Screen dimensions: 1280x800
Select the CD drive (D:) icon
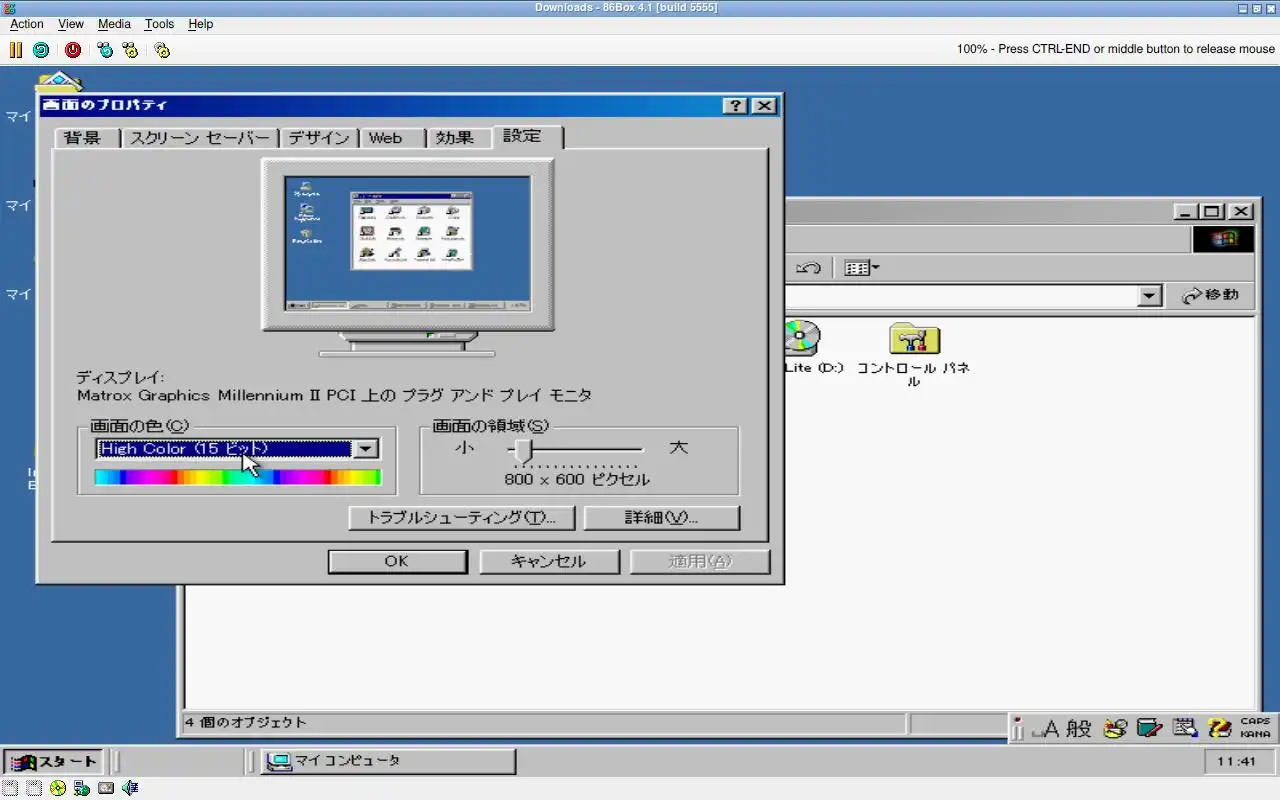click(x=801, y=338)
